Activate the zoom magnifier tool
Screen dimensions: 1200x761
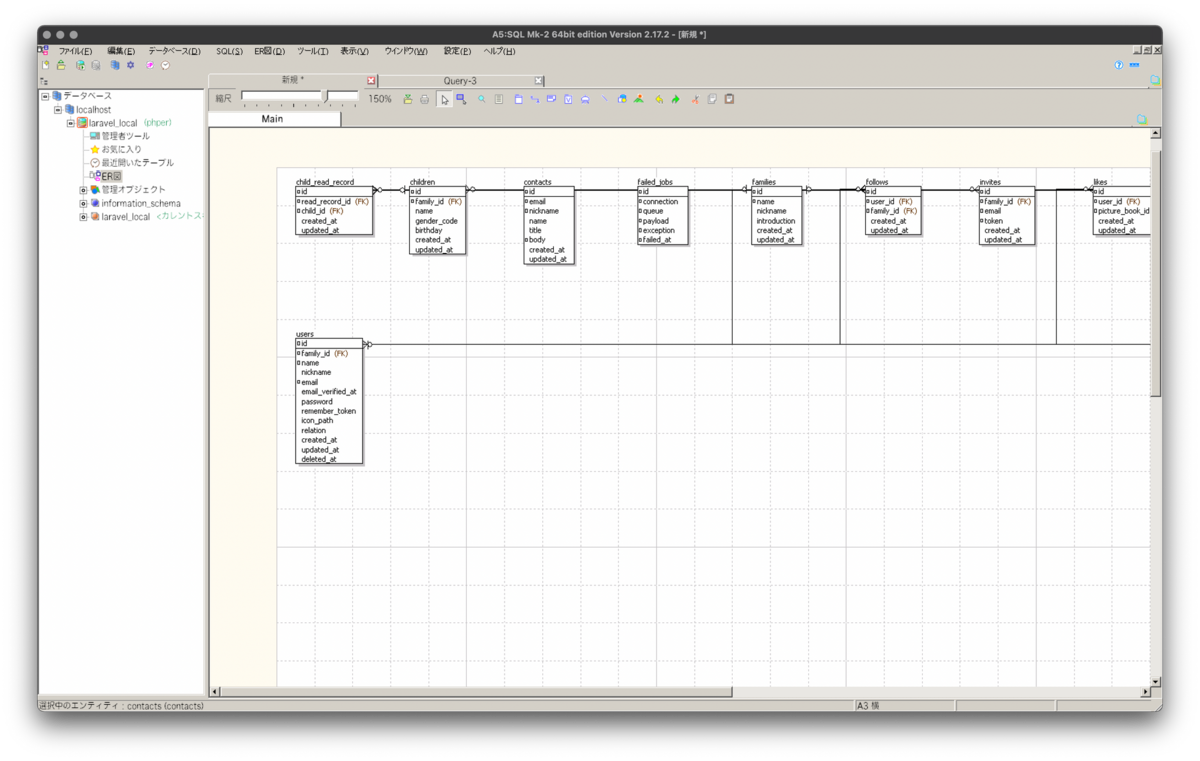482,99
